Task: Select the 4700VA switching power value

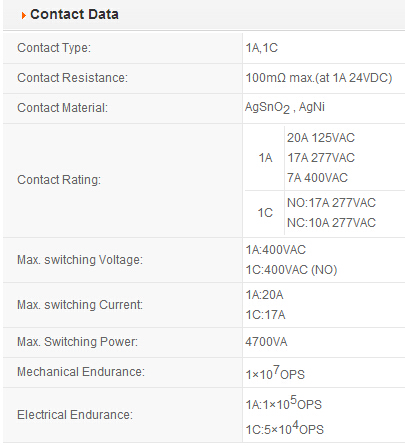Action: (266, 342)
